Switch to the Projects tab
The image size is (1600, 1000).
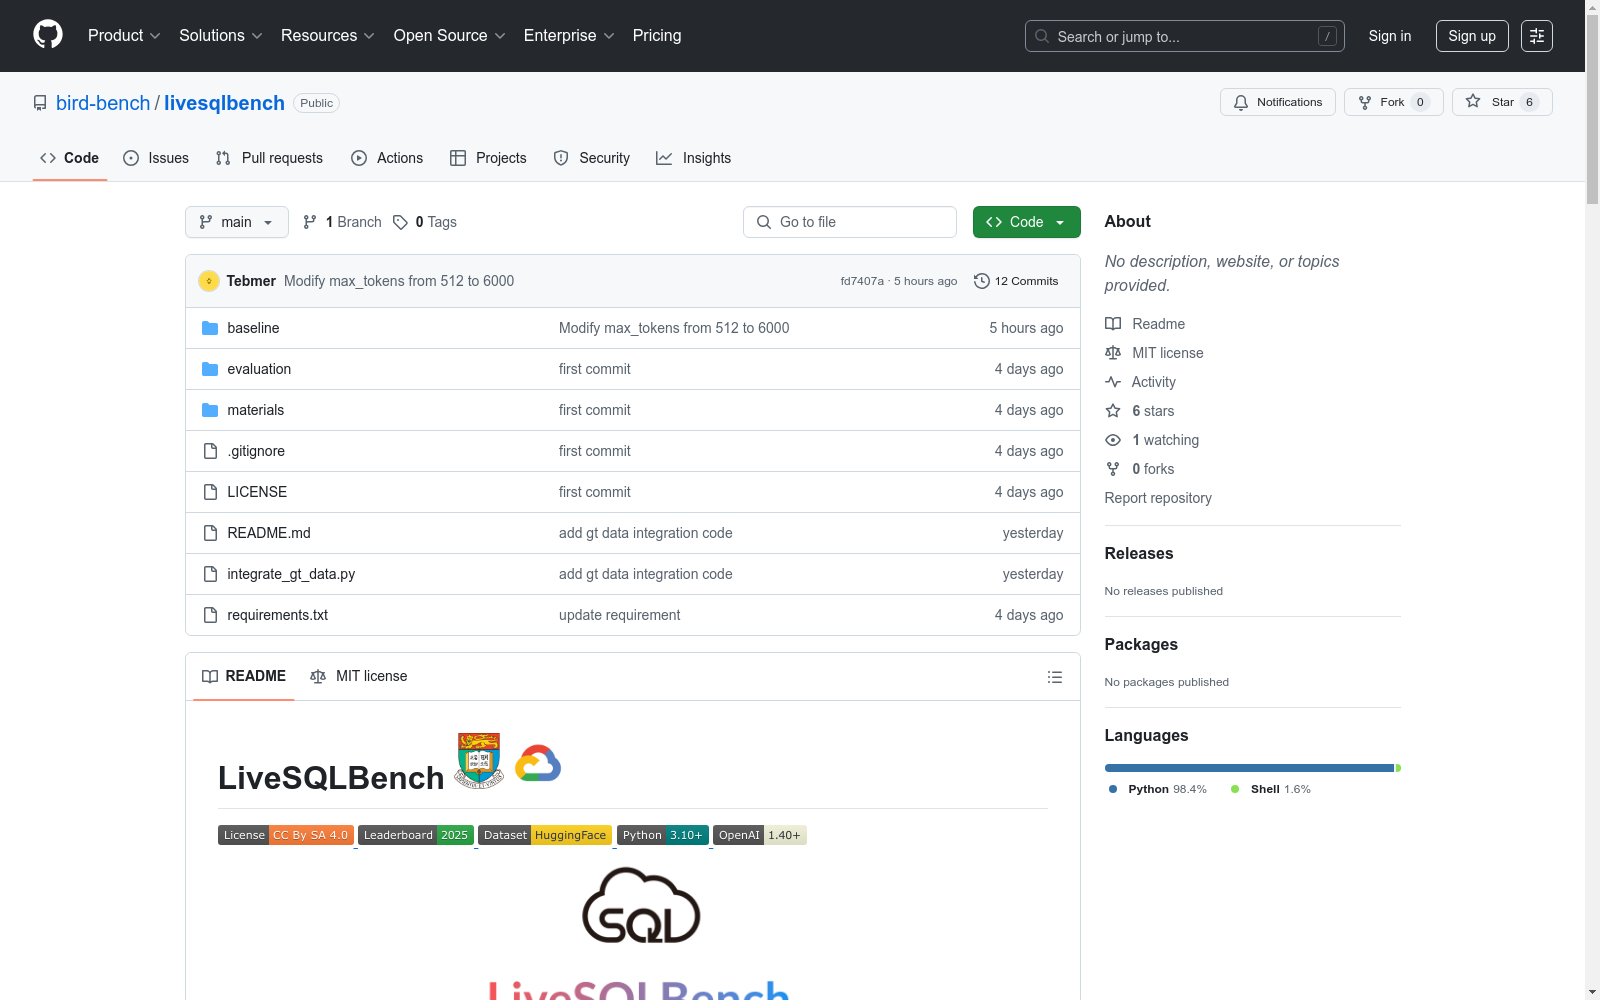point(488,158)
